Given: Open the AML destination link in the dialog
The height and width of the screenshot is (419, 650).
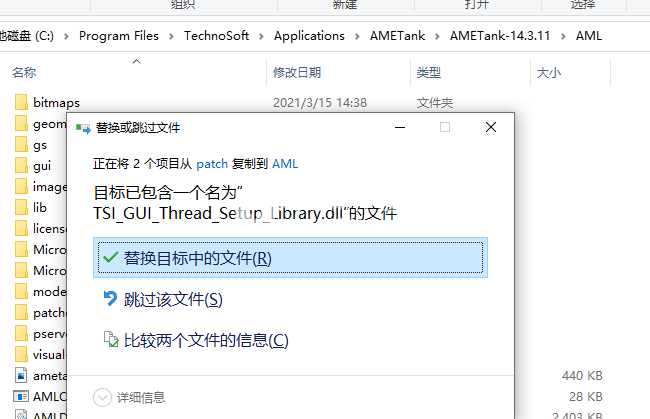Looking at the screenshot, I should click(285, 163).
